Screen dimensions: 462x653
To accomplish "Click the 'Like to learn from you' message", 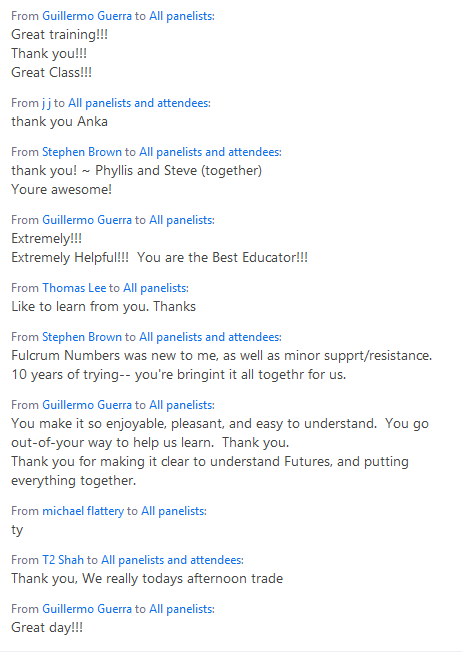I will 103,307.
